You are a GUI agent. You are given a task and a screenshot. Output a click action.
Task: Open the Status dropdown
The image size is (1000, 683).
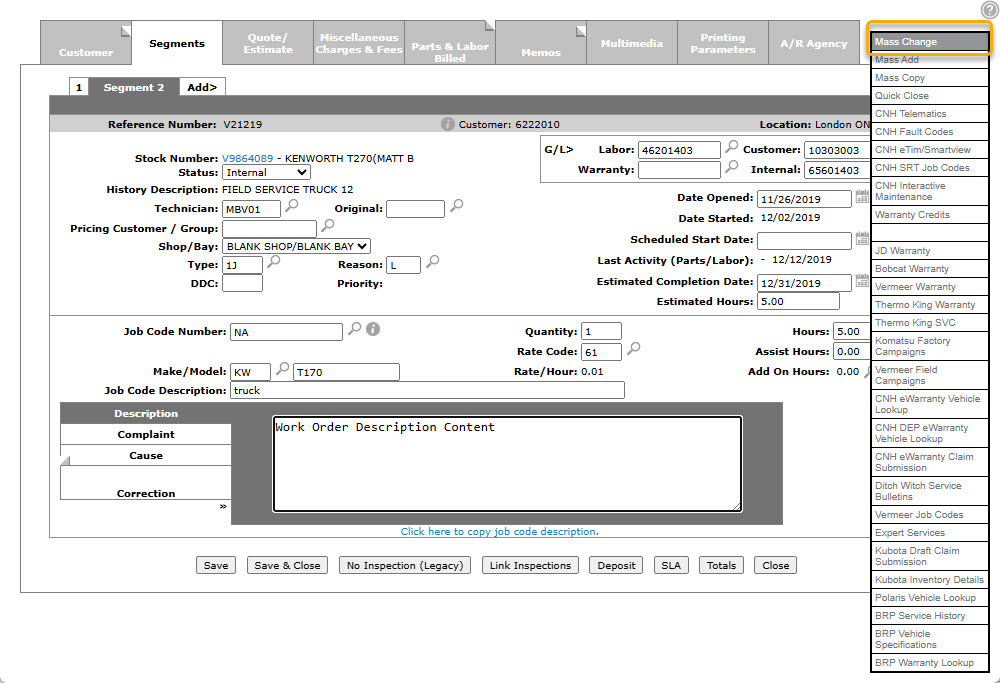click(x=266, y=173)
